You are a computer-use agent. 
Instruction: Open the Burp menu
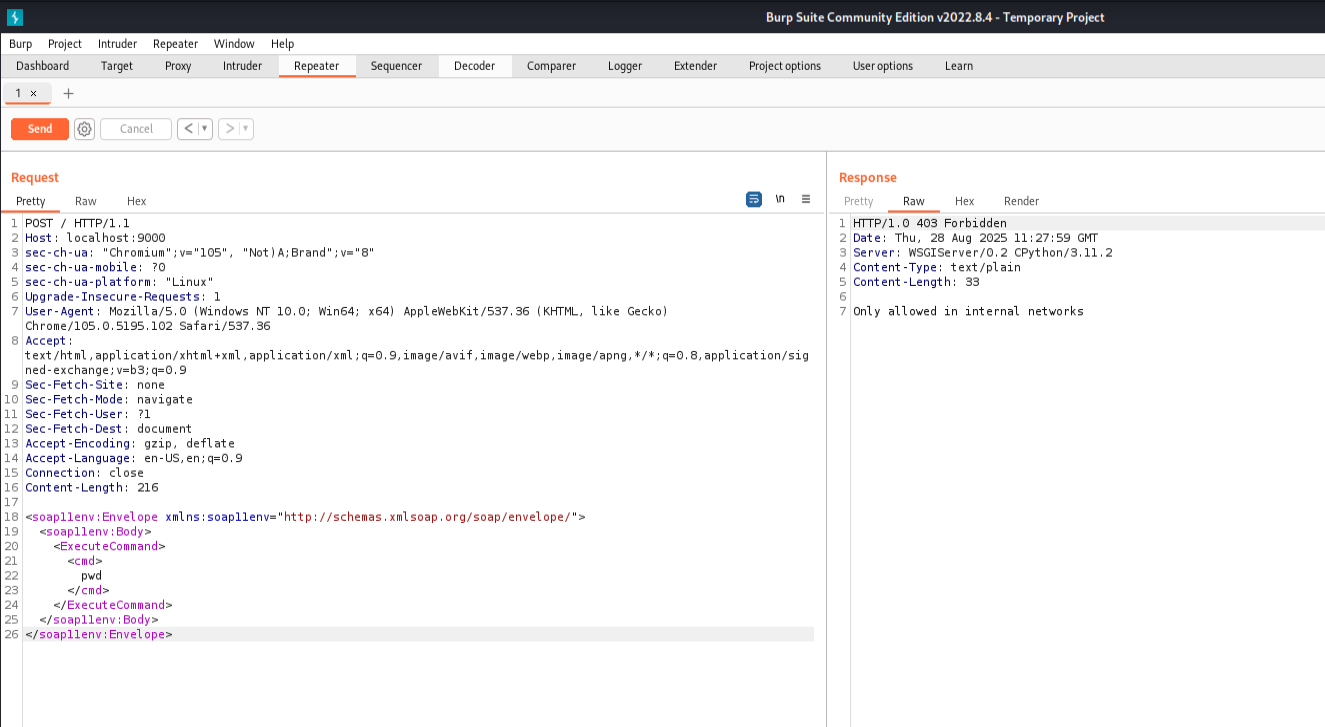pos(20,44)
